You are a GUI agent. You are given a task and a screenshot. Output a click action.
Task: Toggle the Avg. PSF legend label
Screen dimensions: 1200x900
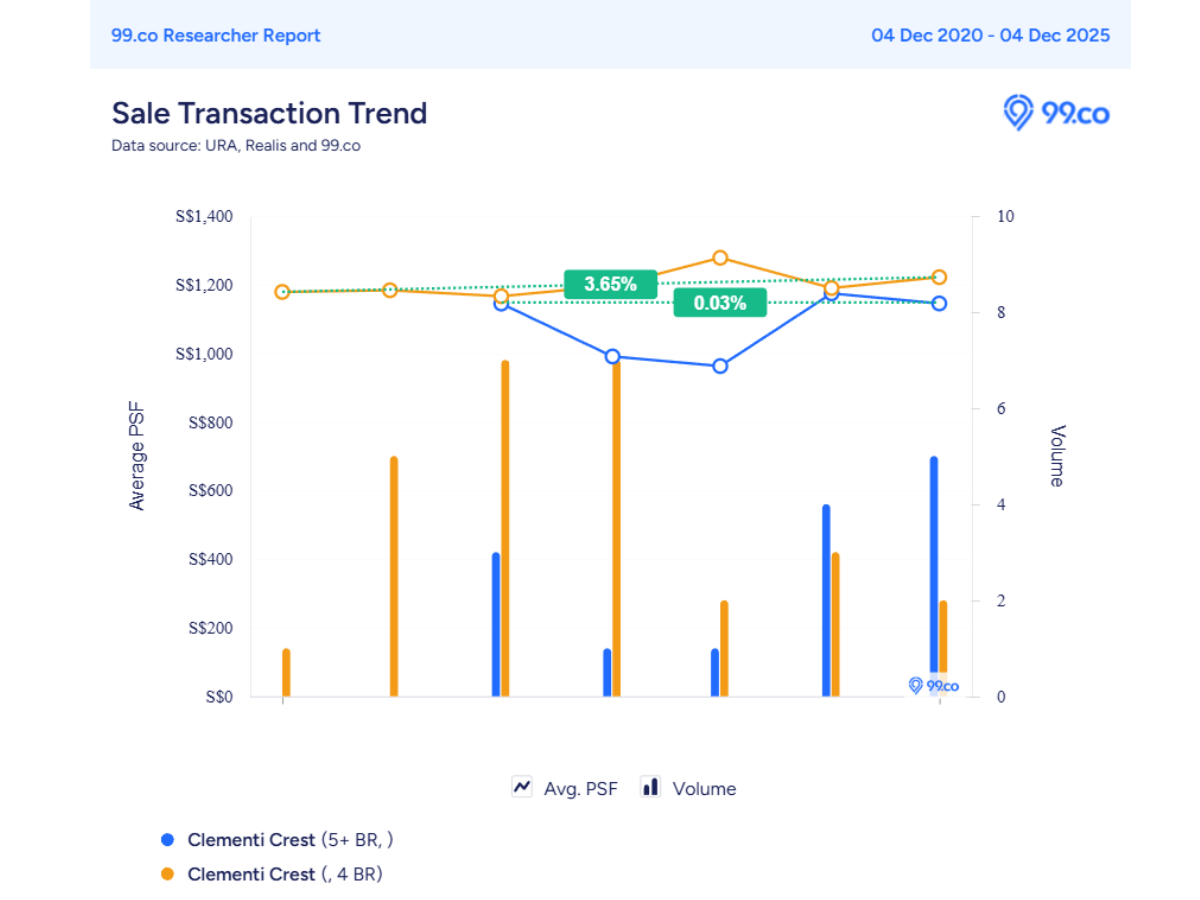pyautogui.click(x=580, y=789)
